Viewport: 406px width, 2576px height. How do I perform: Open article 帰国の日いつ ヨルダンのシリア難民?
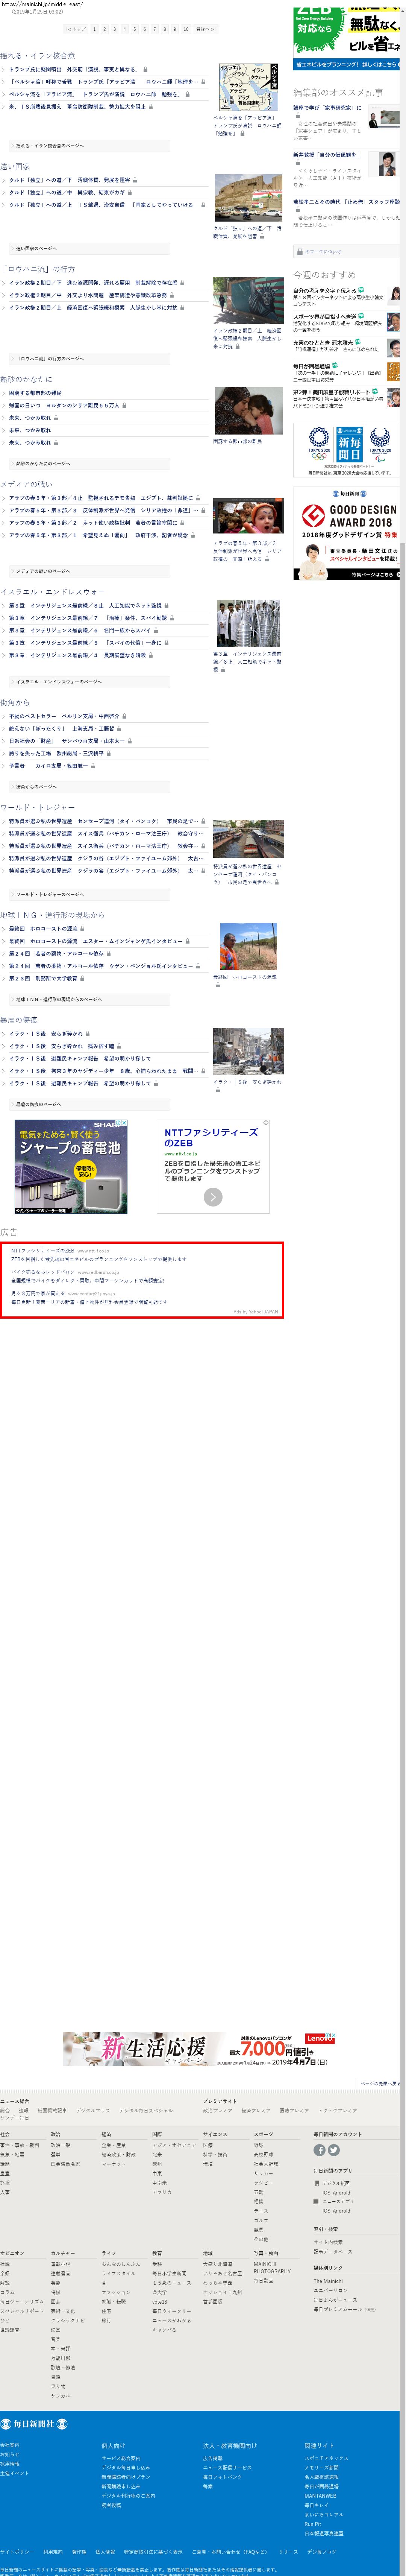click(64, 406)
